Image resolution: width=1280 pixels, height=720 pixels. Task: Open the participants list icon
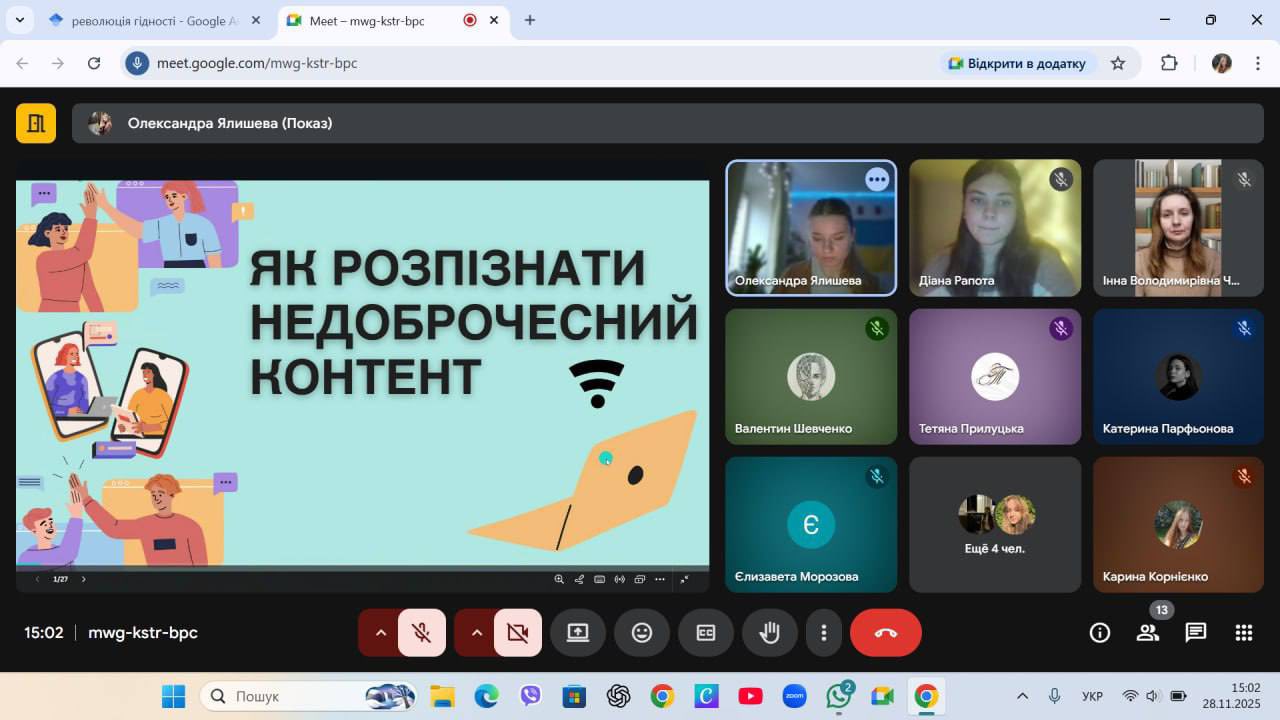1147,633
